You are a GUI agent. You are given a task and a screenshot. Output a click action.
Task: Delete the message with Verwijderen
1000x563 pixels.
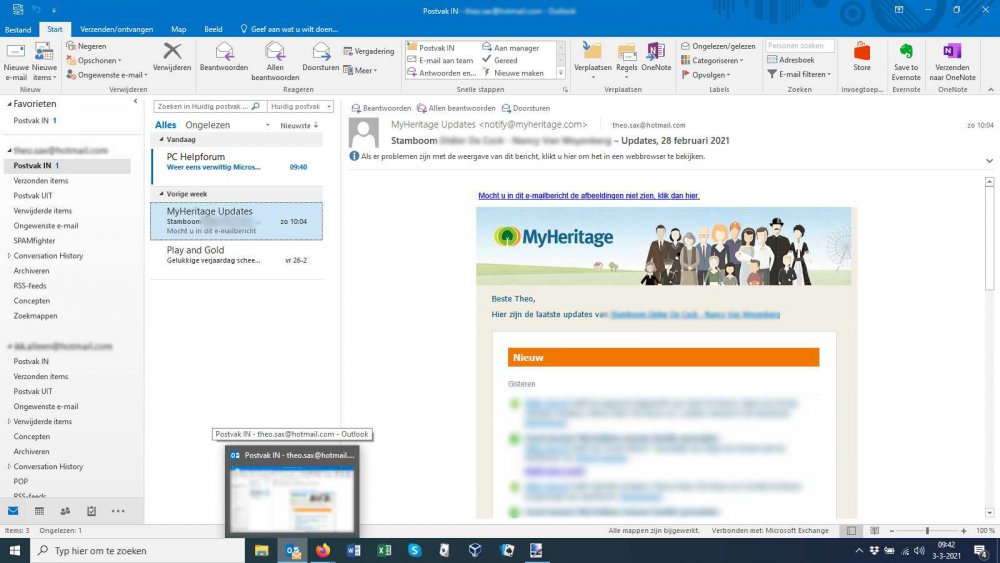(172, 57)
